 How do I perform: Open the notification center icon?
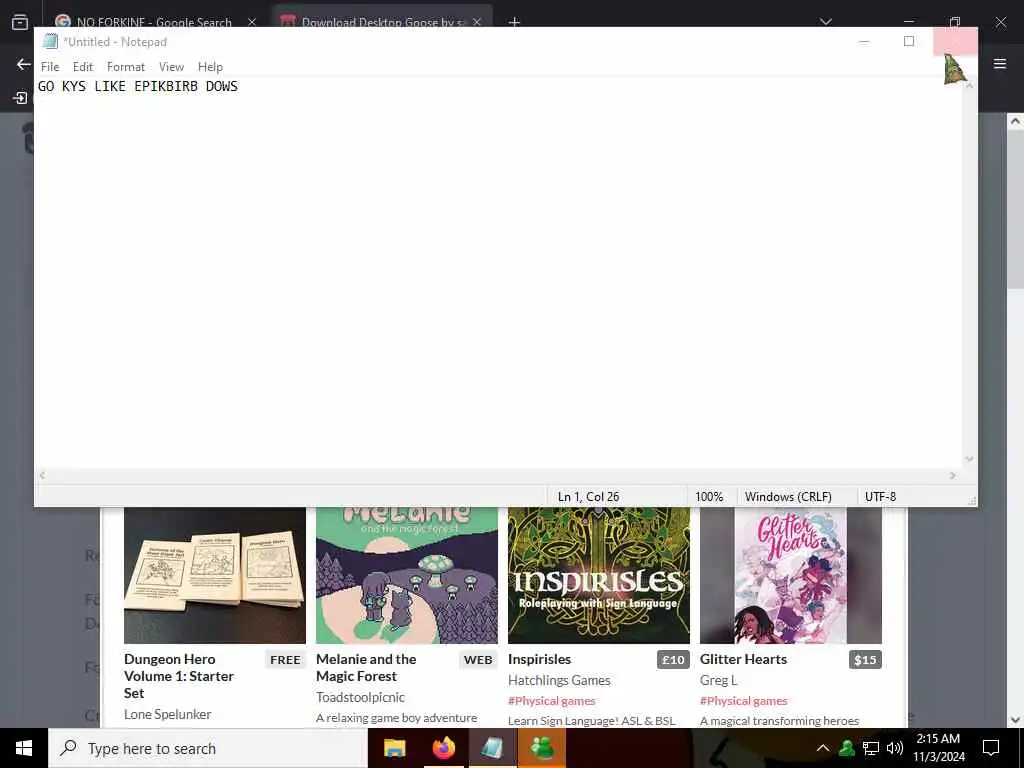[991, 748]
